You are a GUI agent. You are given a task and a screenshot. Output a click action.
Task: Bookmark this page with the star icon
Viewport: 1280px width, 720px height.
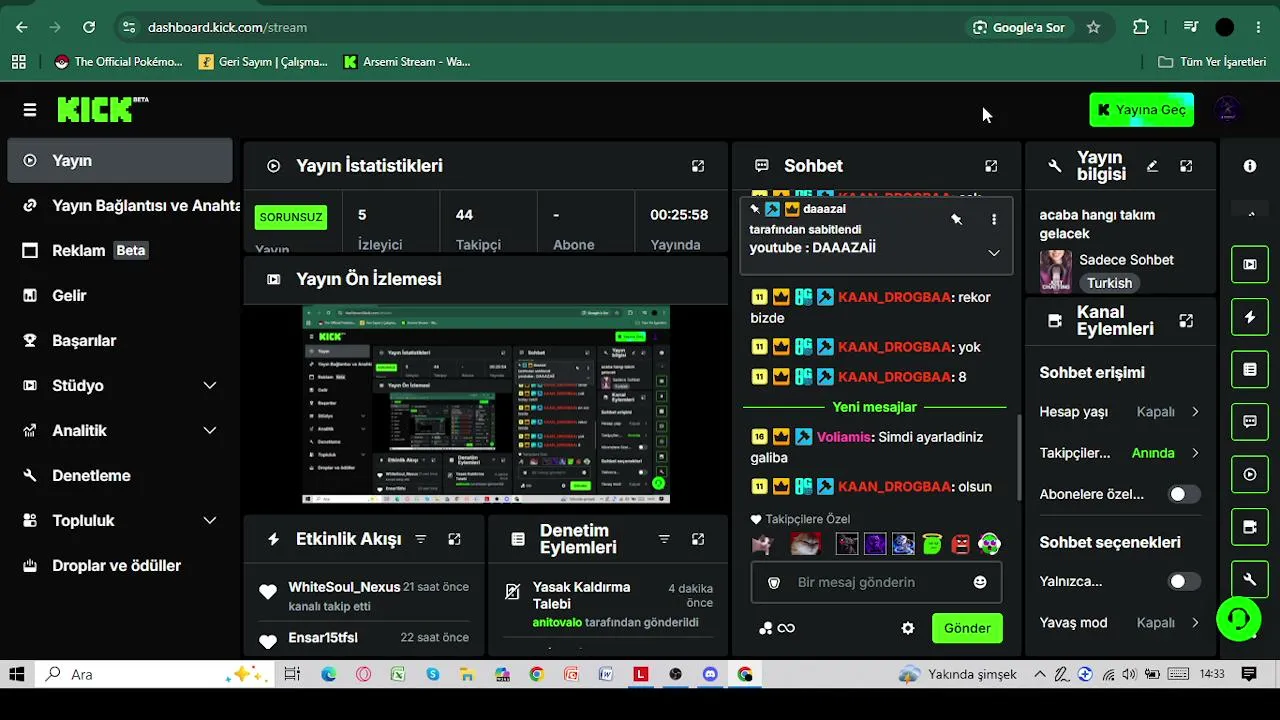click(x=1093, y=27)
